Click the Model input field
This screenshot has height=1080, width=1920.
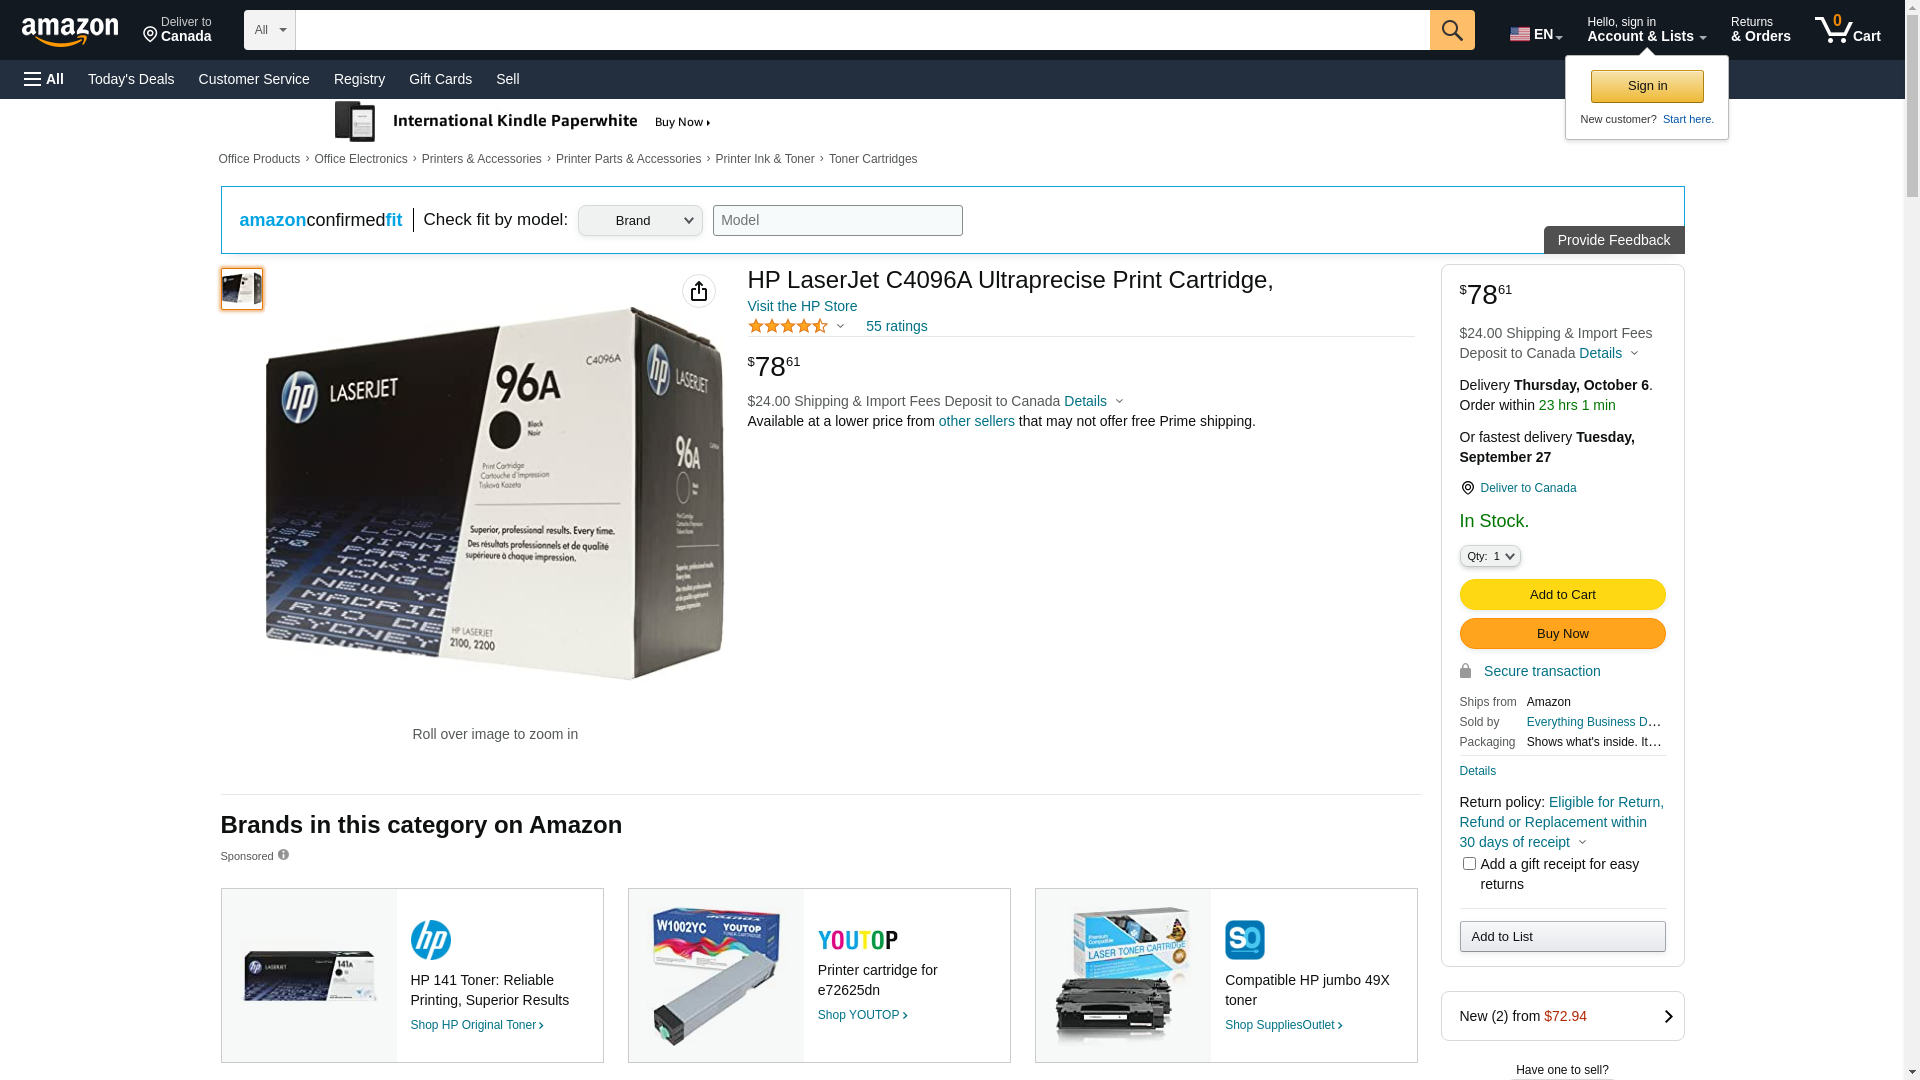pyautogui.click(x=837, y=221)
